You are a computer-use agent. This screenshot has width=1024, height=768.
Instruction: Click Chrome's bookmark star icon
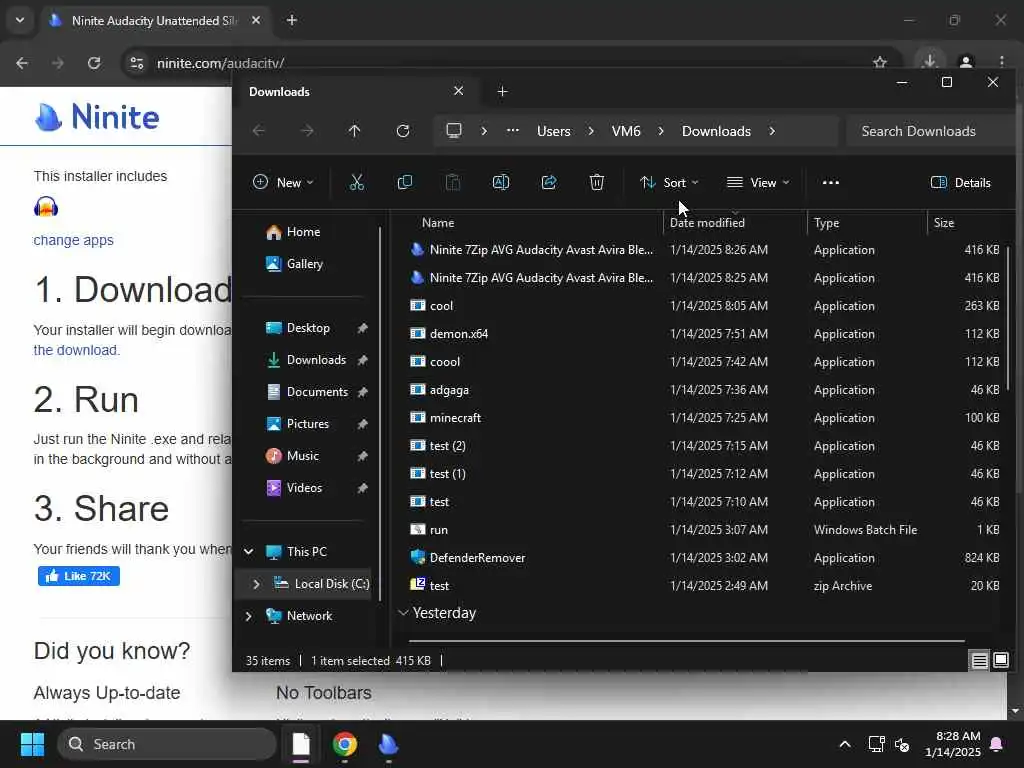[x=880, y=63]
